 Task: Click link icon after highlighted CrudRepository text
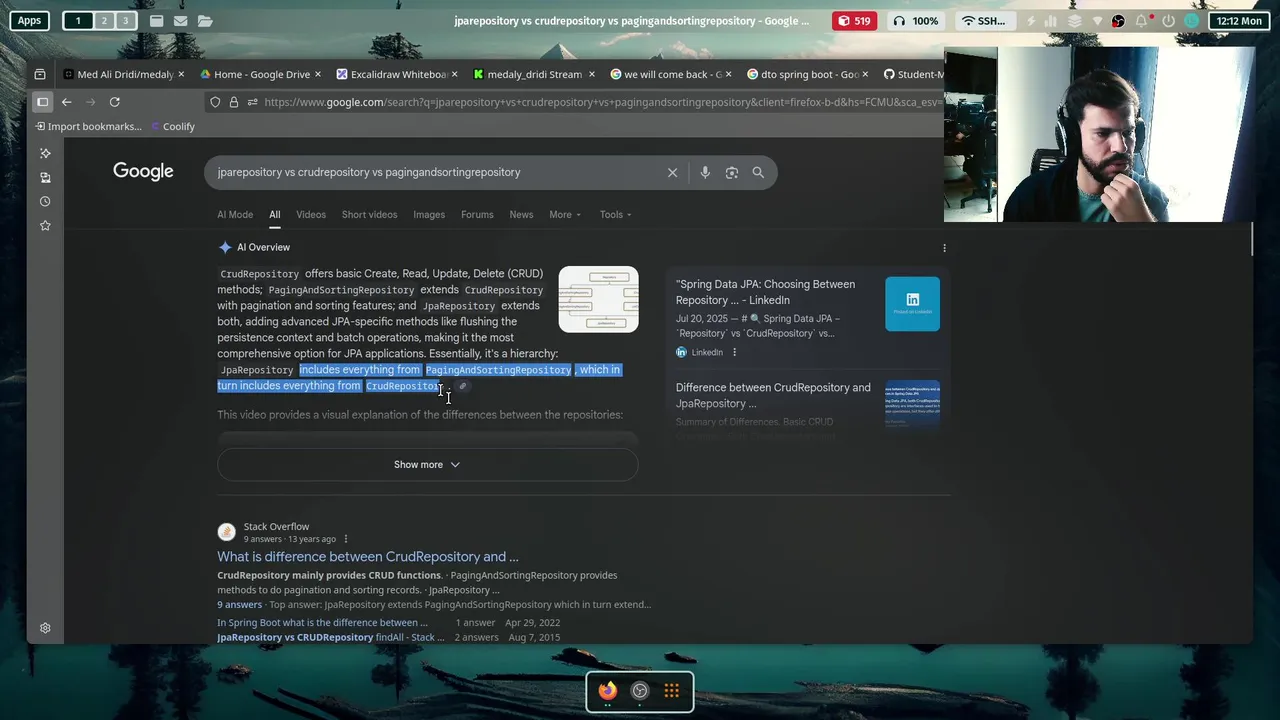pyautogui.click(x=462, y=386)
